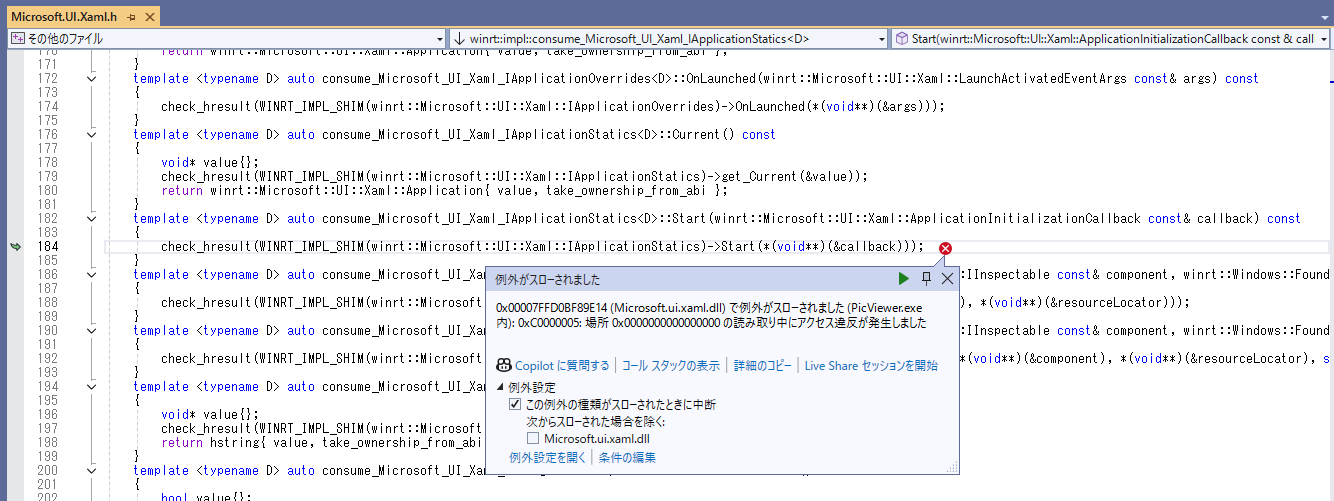Close the Microsoft.UI.Xaml.h tab
The image size is (1334, 501).
point(151,18)
